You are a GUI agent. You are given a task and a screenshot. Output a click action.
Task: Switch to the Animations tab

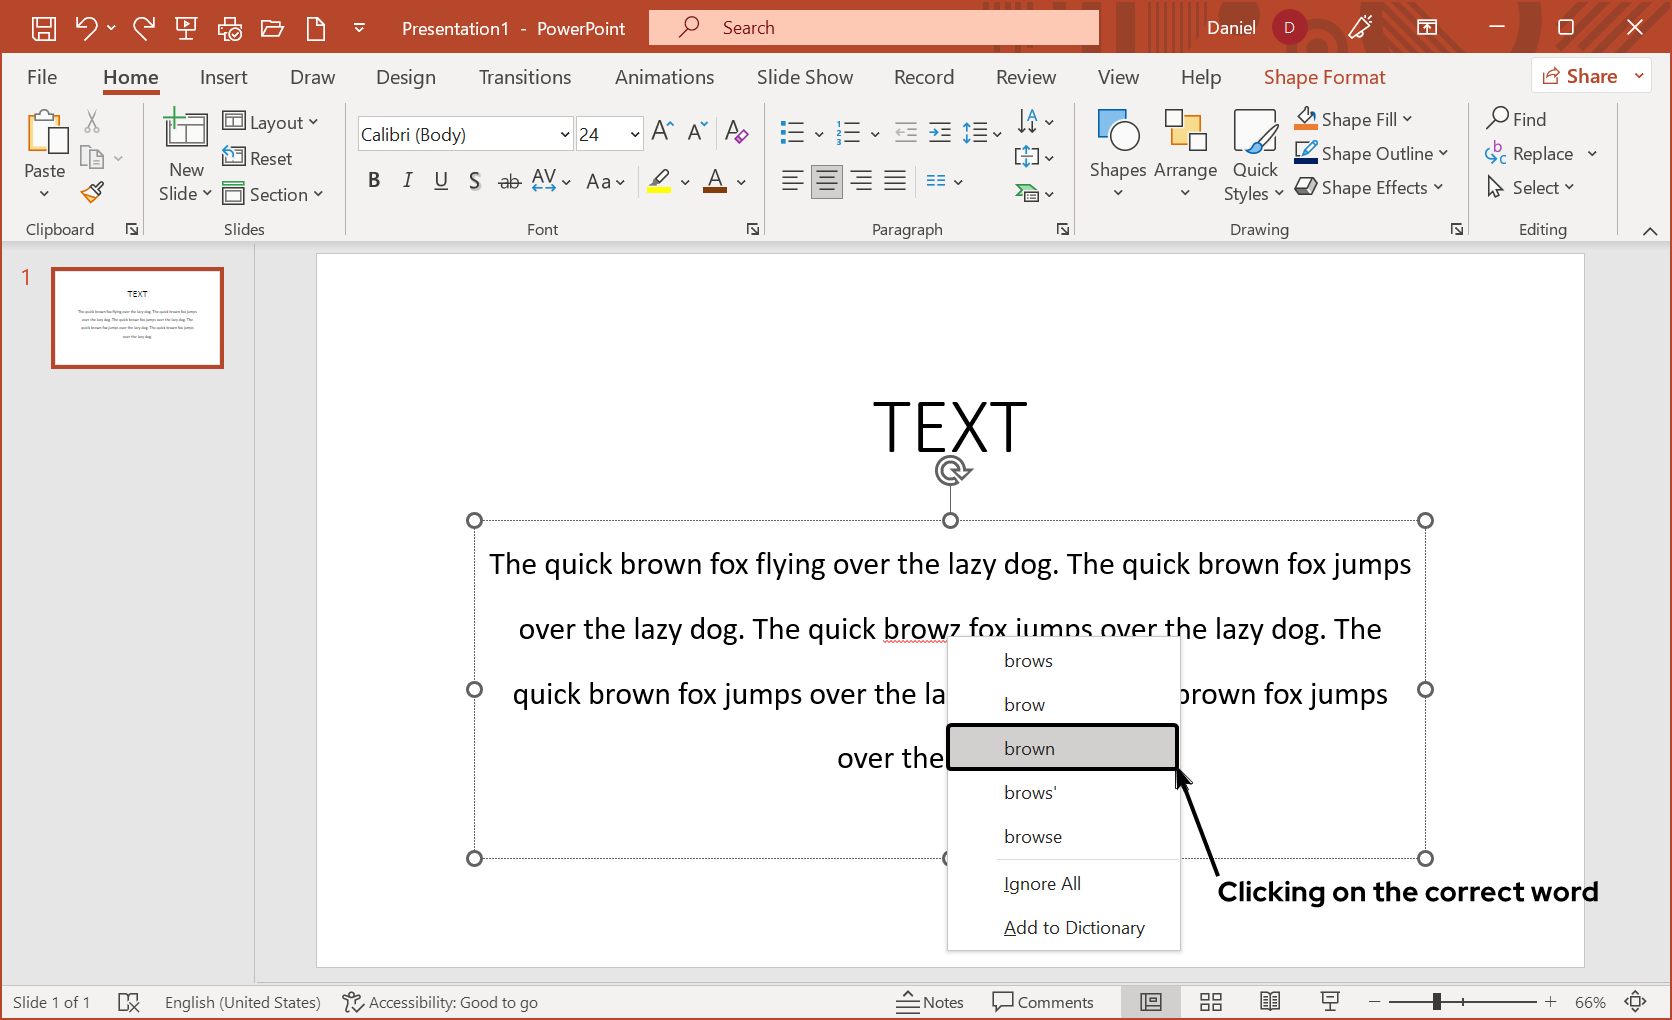[x=663, y=77]
